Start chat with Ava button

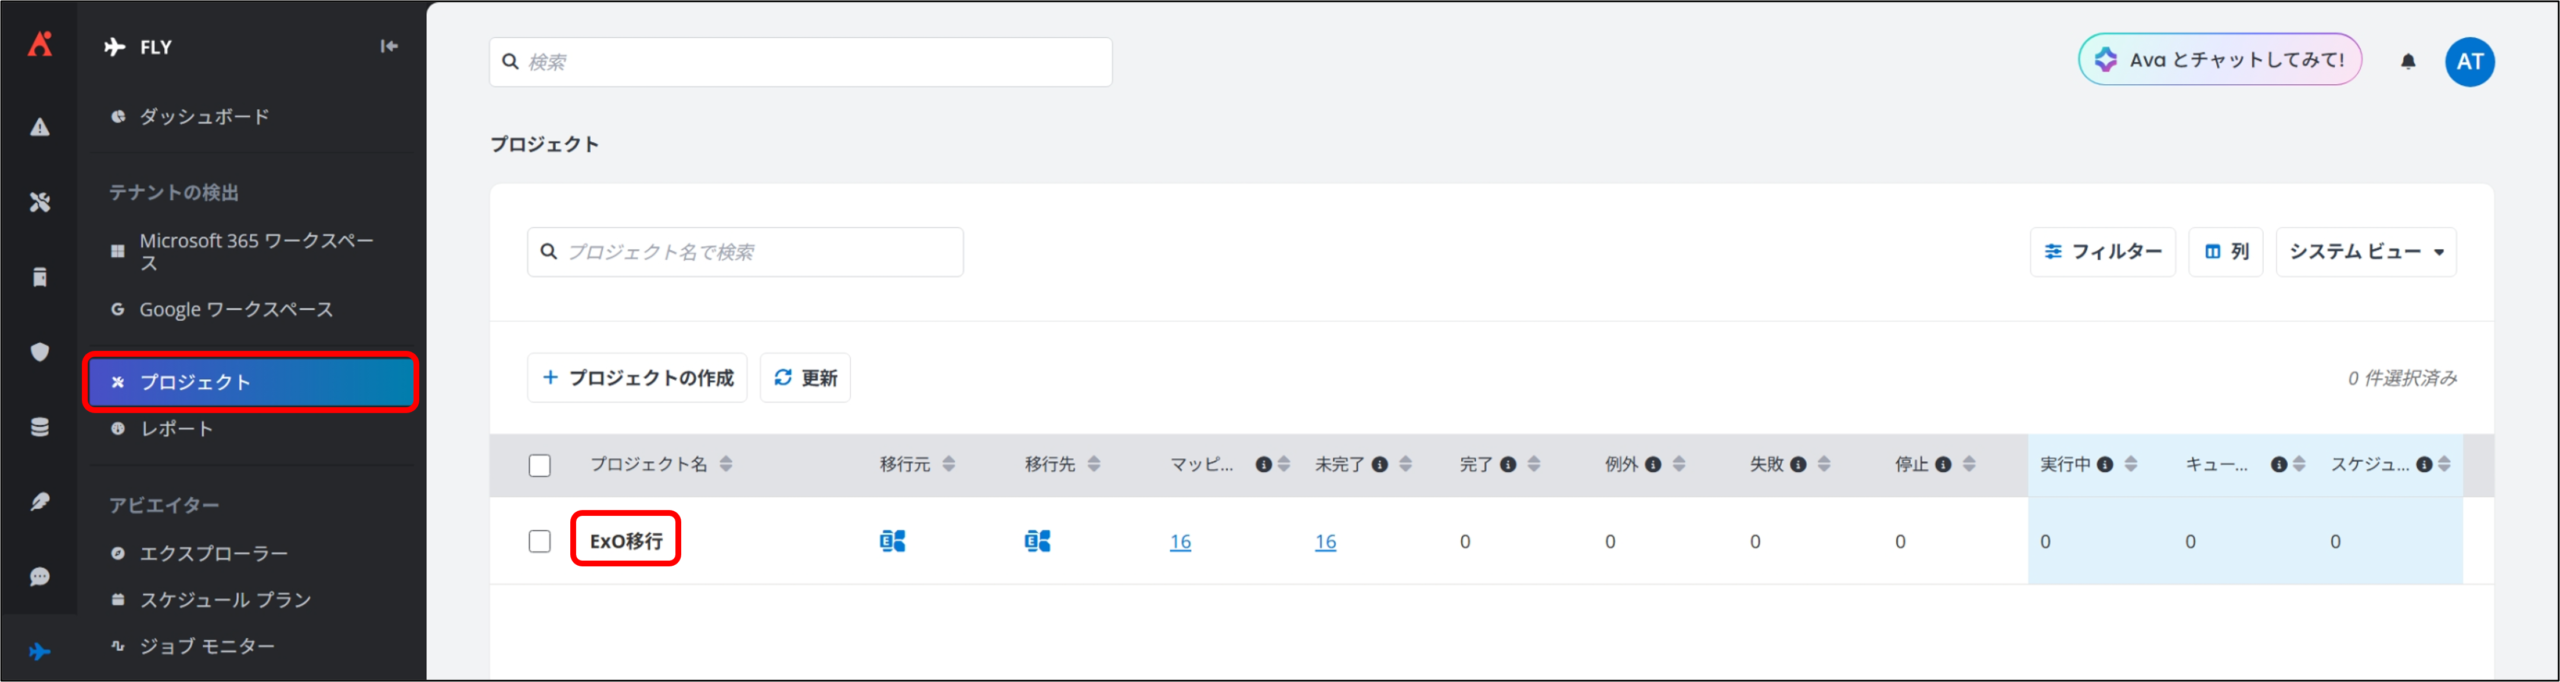[2220, 60]
